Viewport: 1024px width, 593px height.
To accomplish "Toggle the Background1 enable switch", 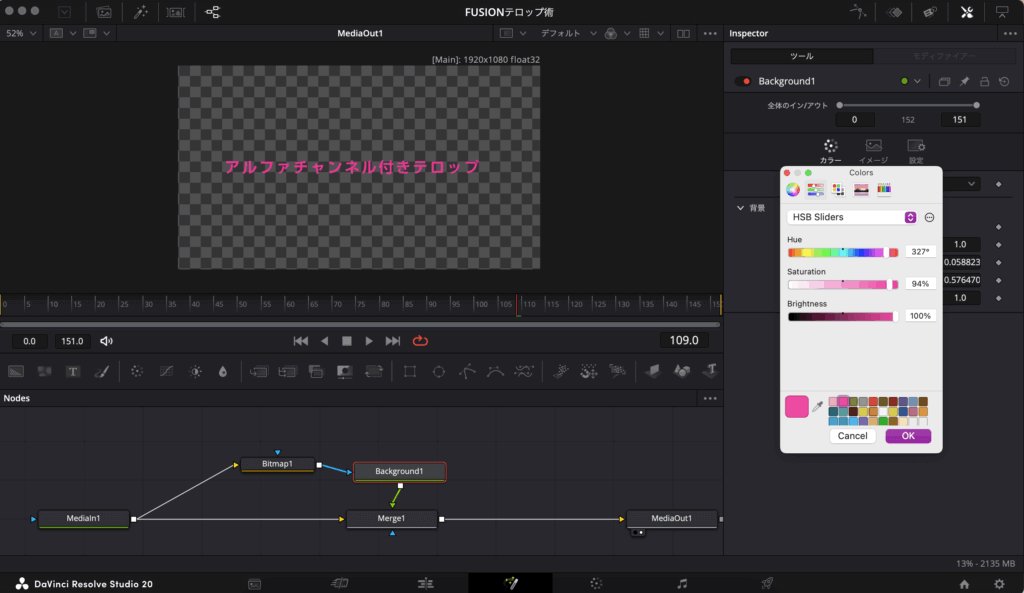I will point(743,81).
